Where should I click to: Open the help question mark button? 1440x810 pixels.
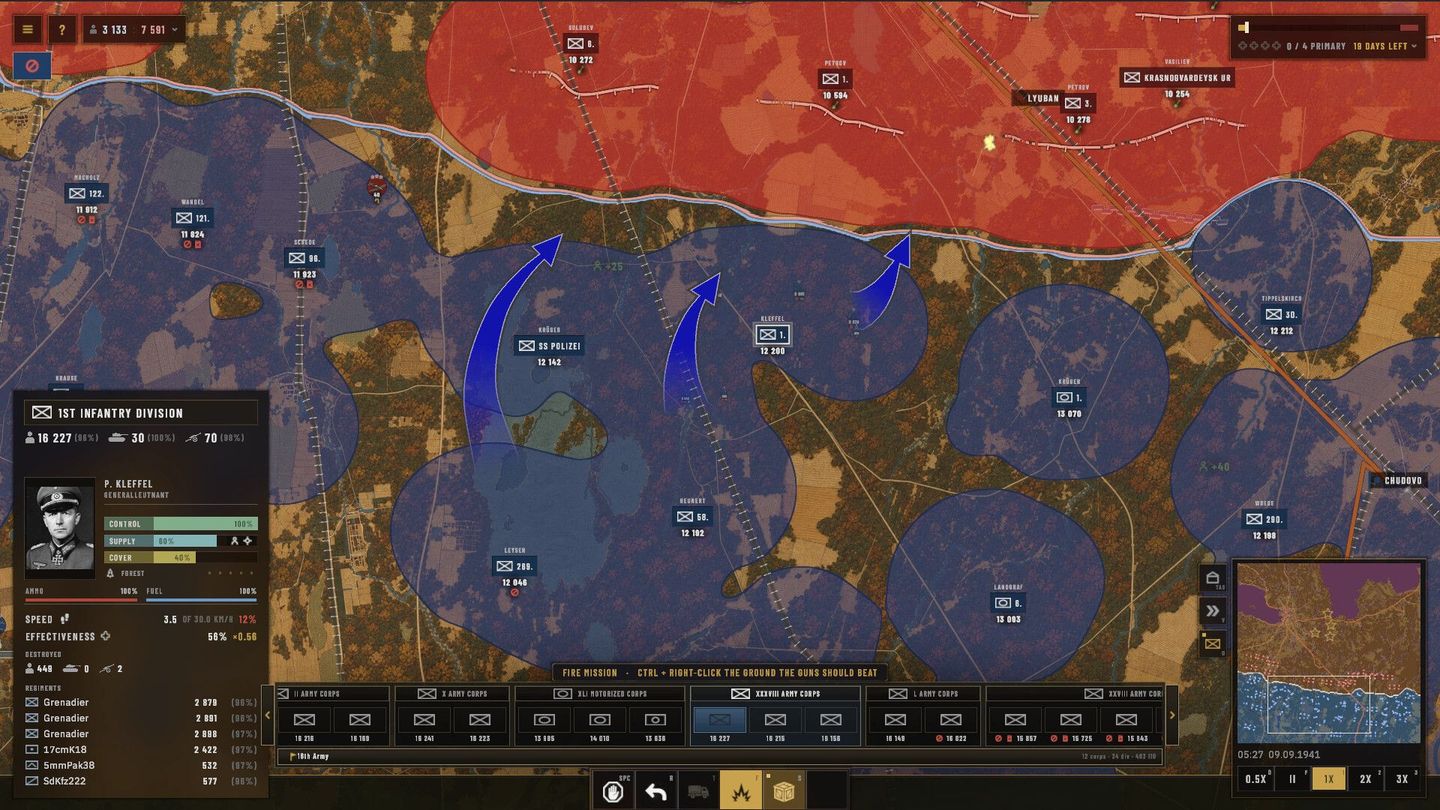point(61,30)
